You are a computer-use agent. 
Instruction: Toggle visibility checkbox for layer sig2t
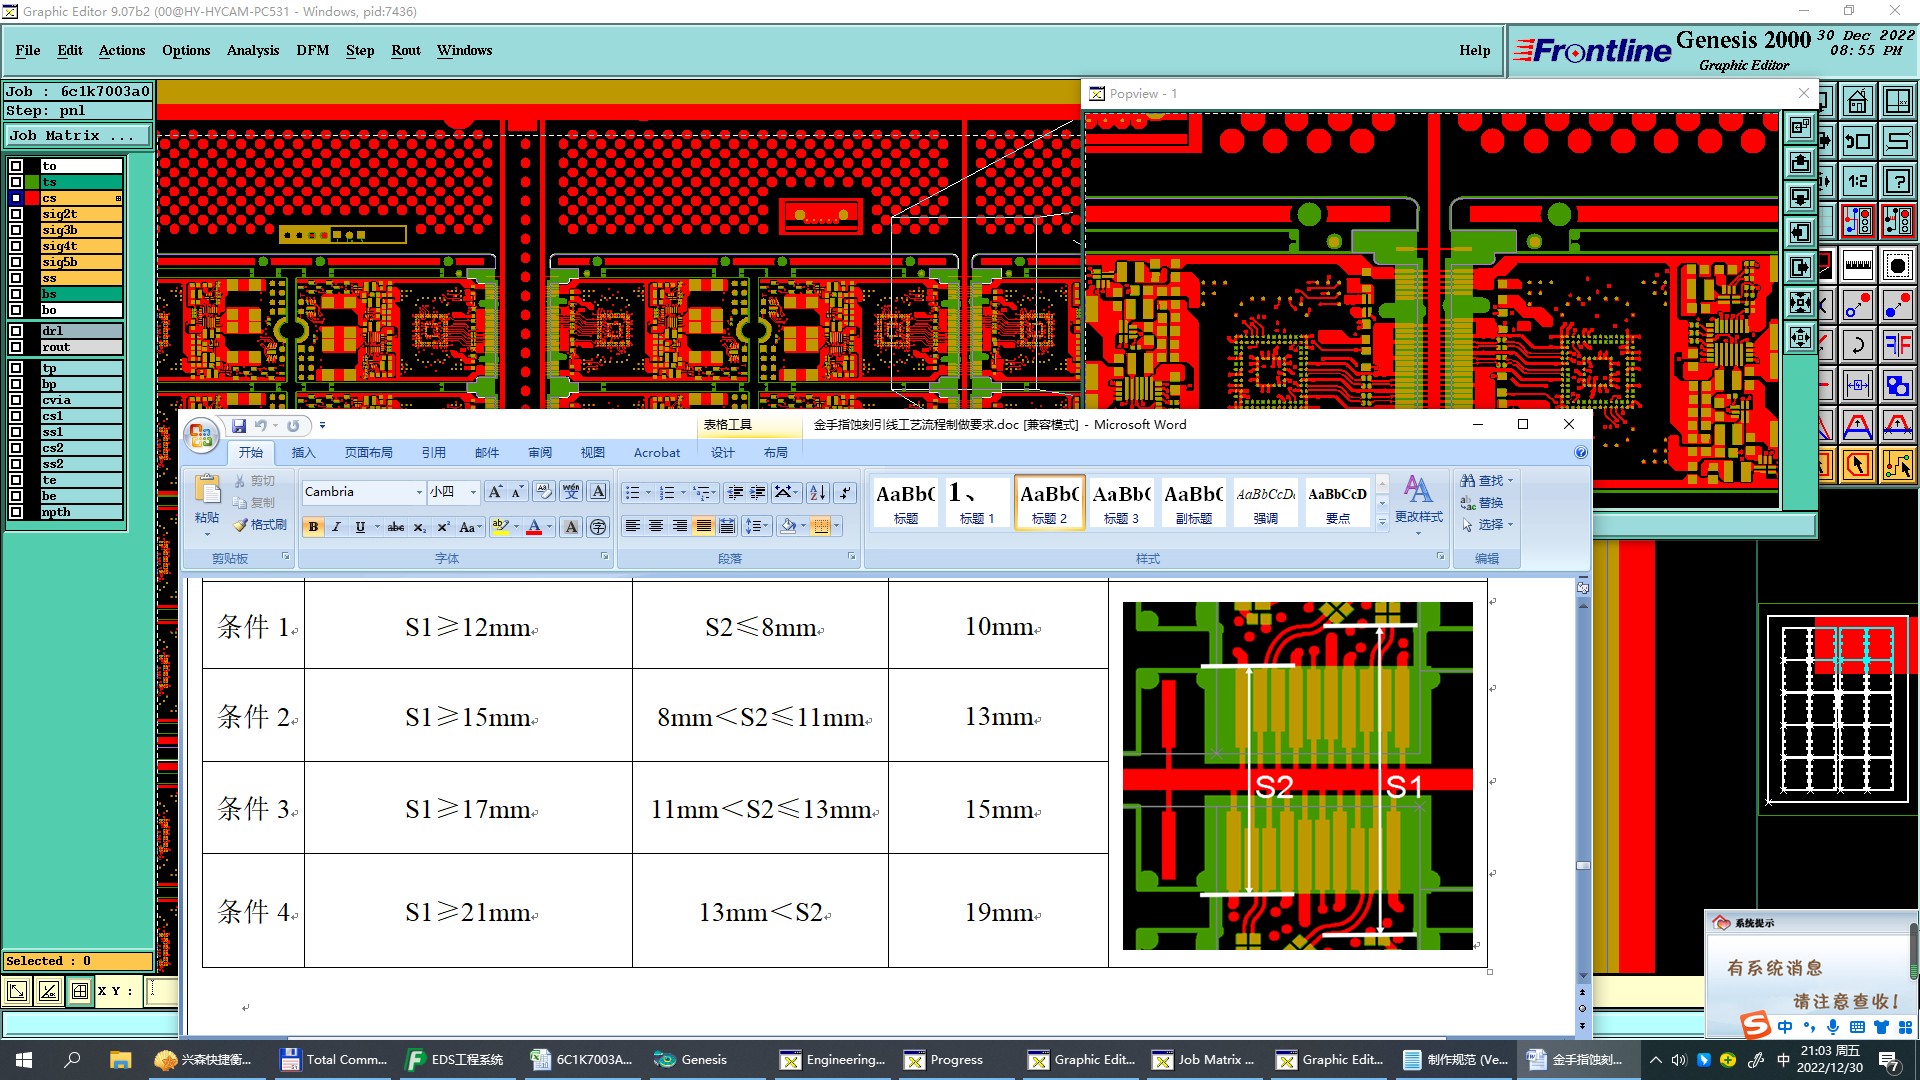pyautogui.click(x=16, y=214)
